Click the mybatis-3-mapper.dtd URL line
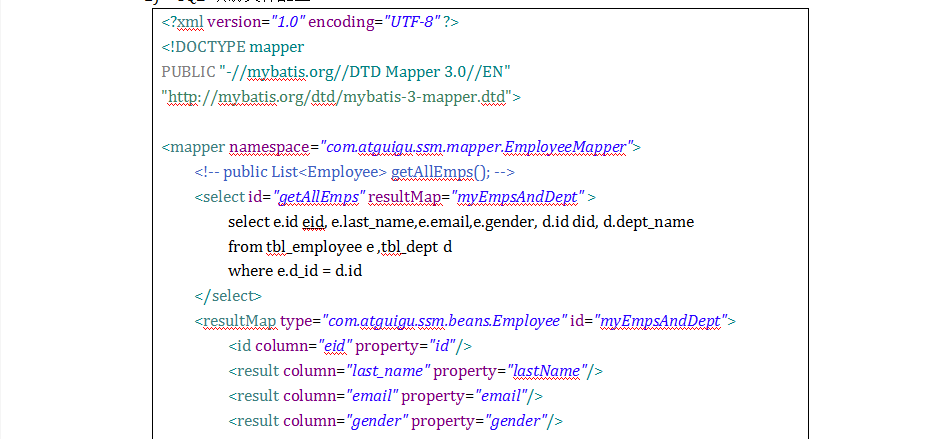 click(341, 97)
